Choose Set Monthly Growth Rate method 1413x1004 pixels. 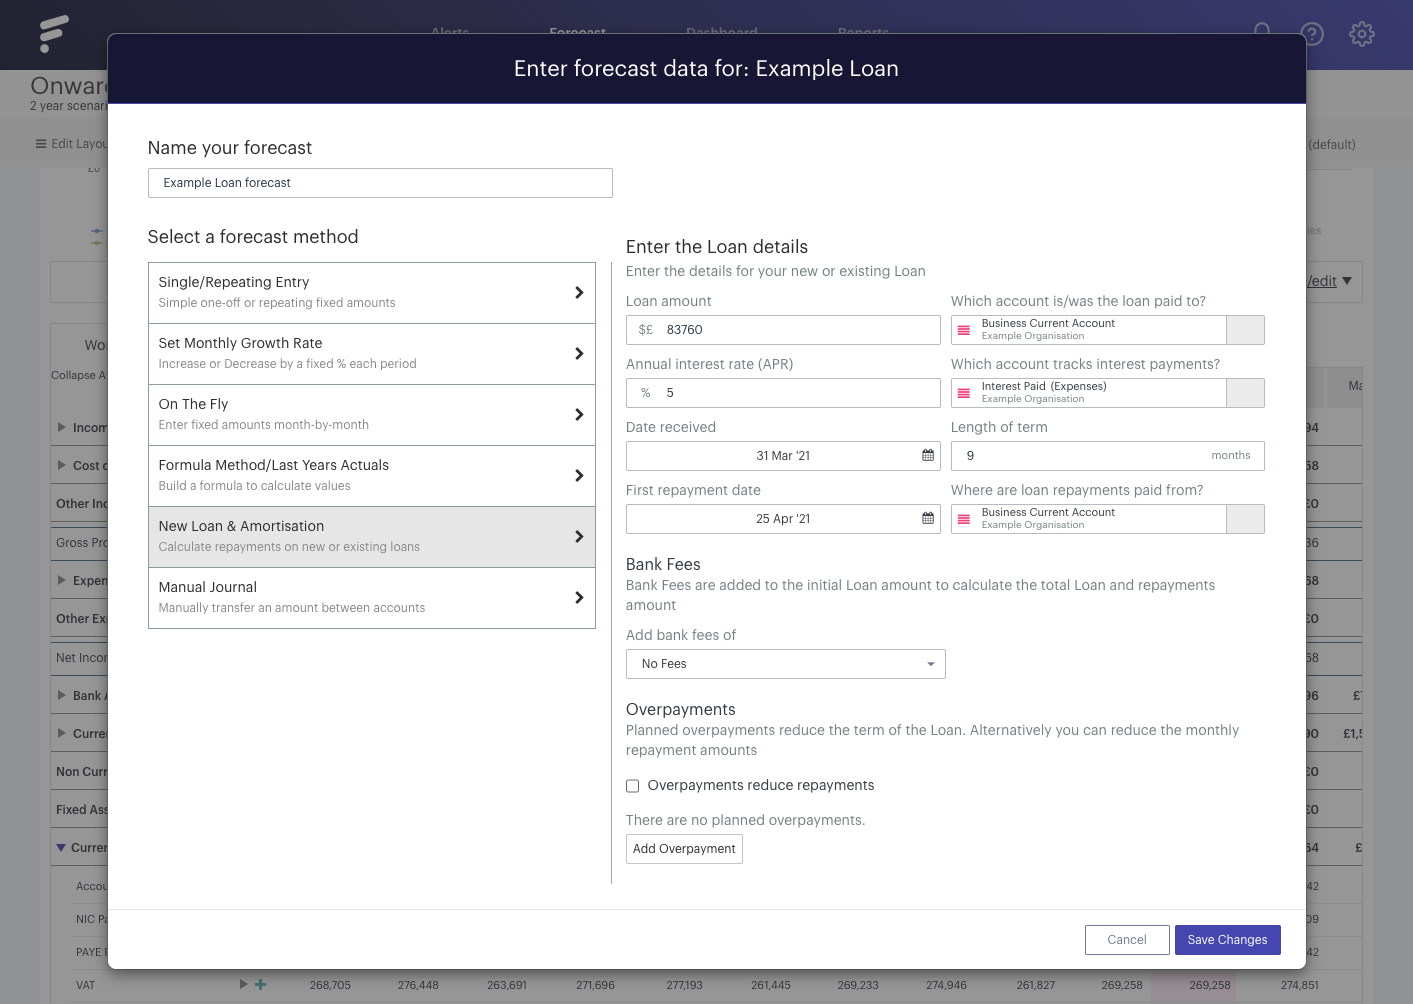click(372, 354)
